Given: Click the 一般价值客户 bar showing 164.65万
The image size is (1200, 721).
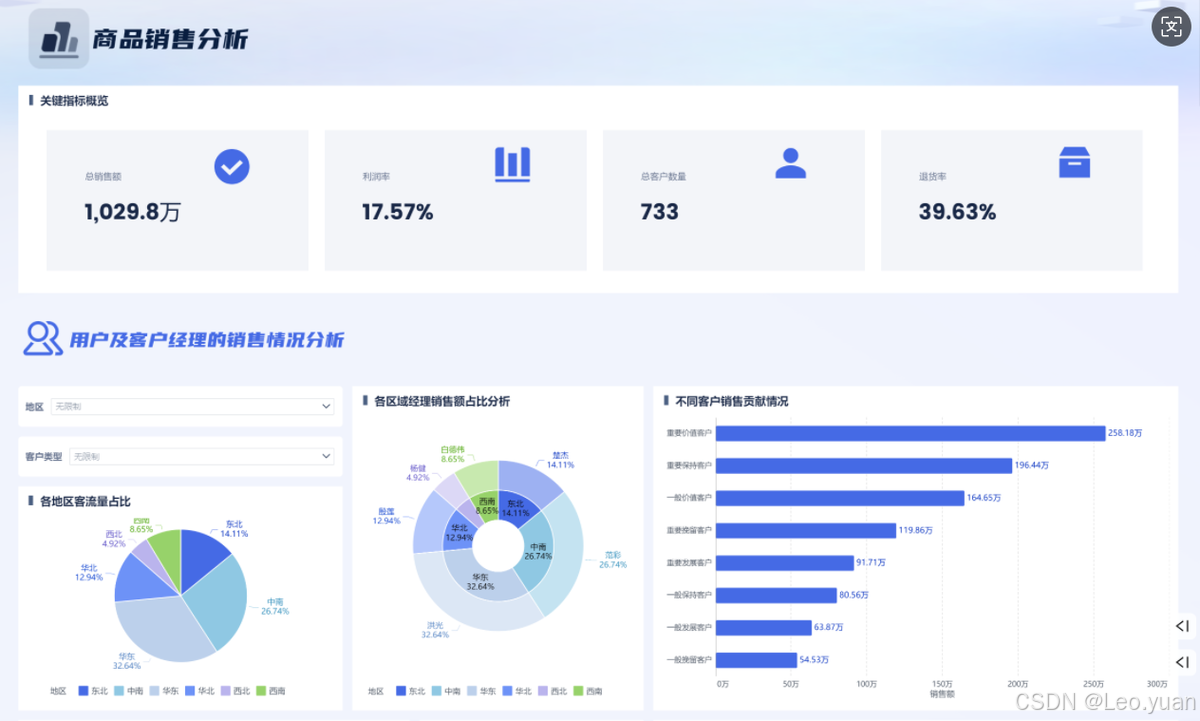Looking at the screenshot, I should 841,497.
